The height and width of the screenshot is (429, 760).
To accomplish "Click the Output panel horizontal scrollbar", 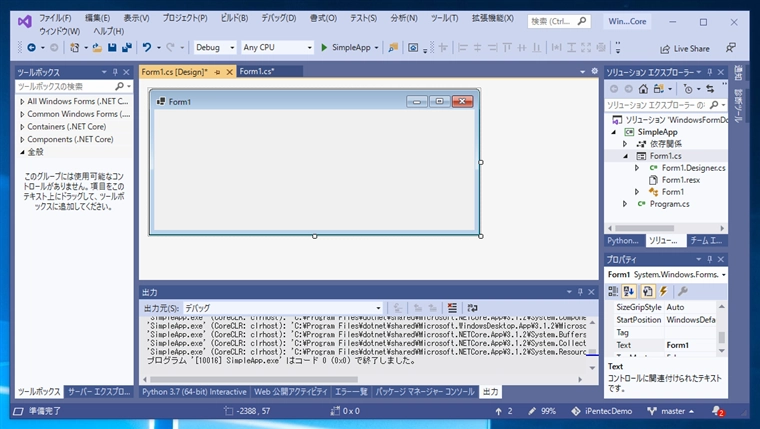I will point(254,380).
